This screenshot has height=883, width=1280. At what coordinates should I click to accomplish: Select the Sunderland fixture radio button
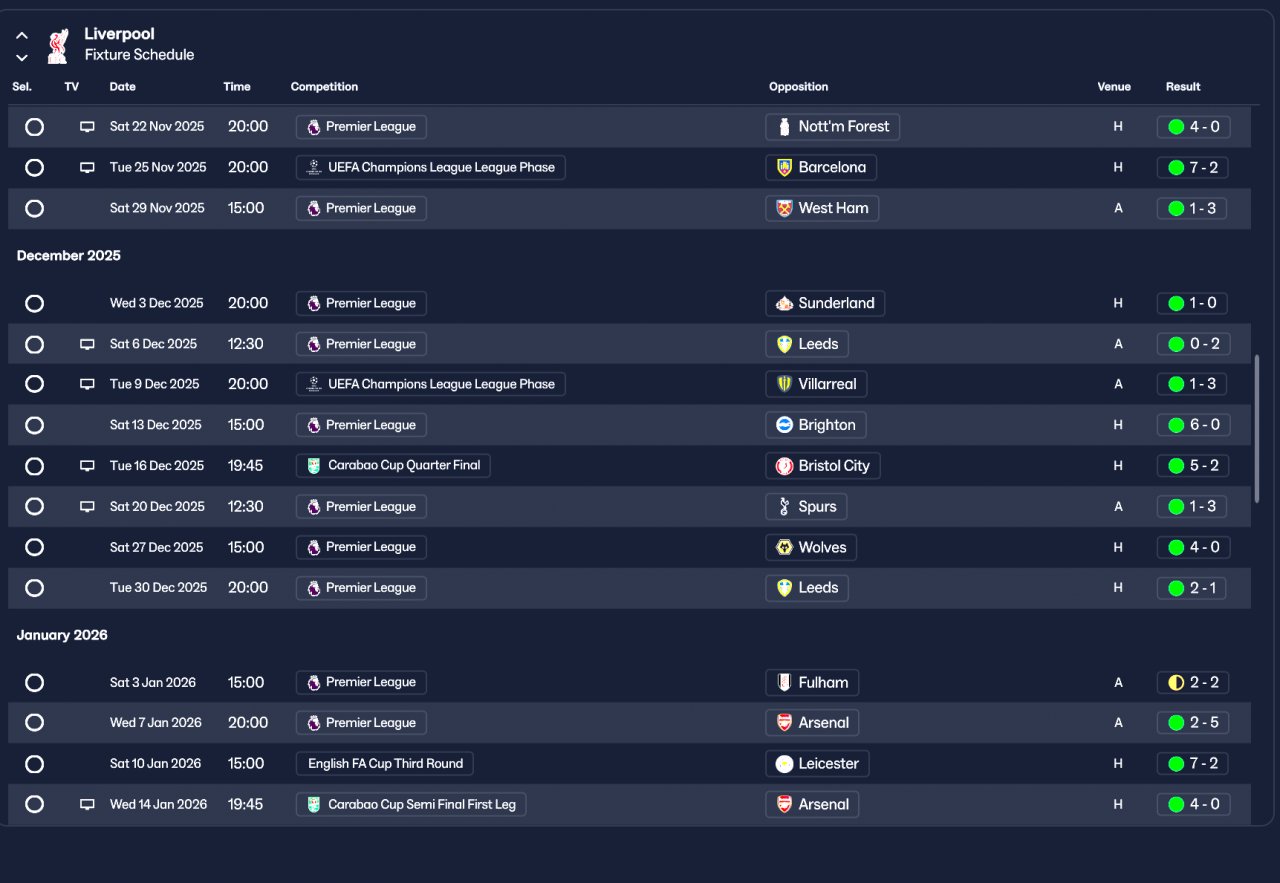(x=34, y=303)
